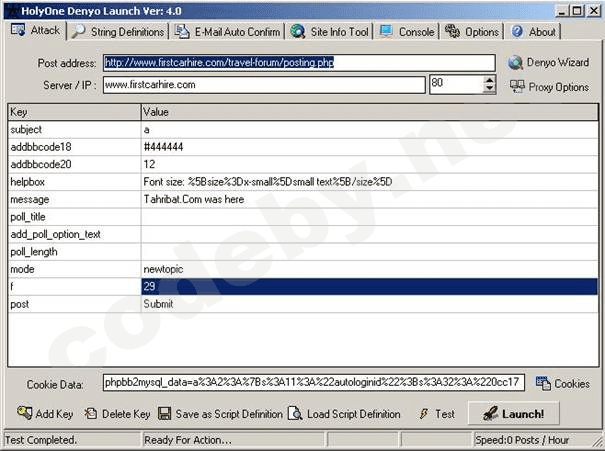Open the Console tab
Screen dimensions: 605x451
tap(407, 32)
